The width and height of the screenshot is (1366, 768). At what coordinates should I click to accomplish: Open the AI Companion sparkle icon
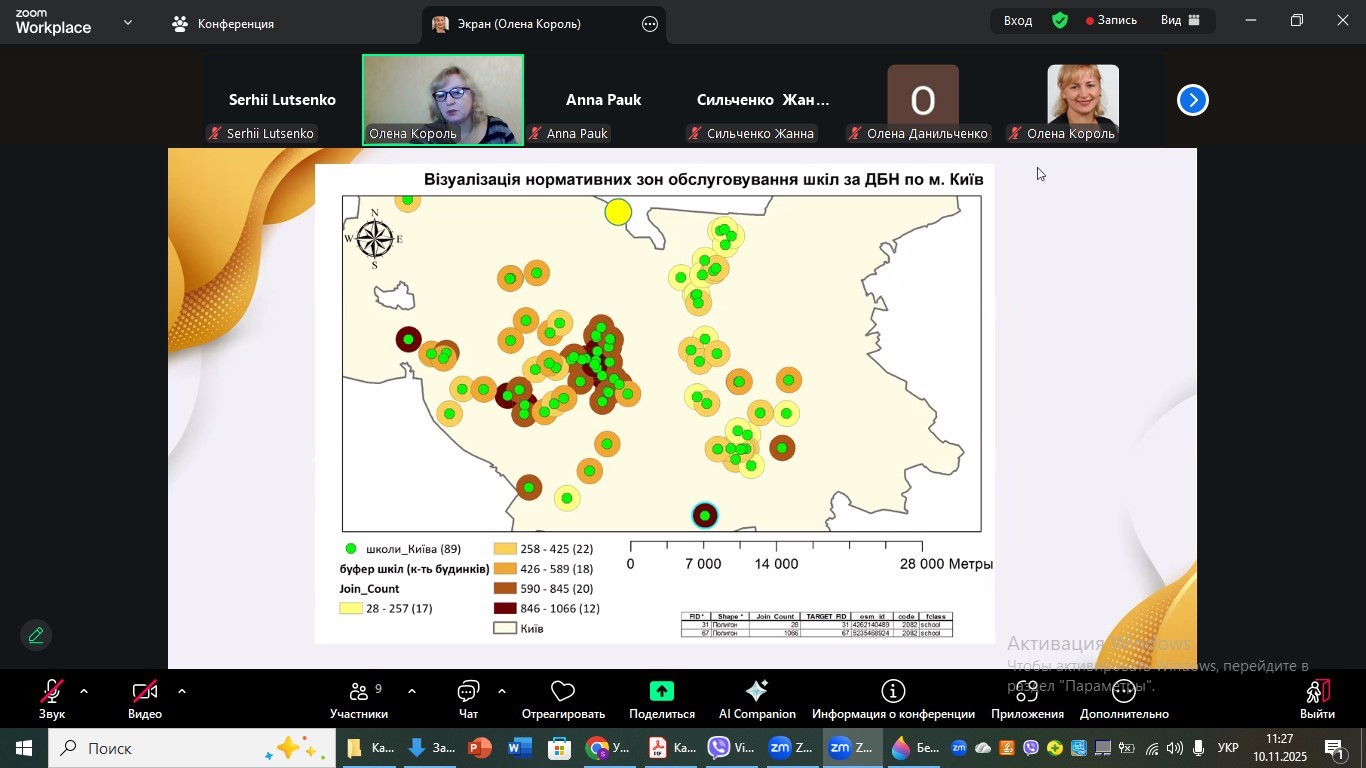(757, 692)
